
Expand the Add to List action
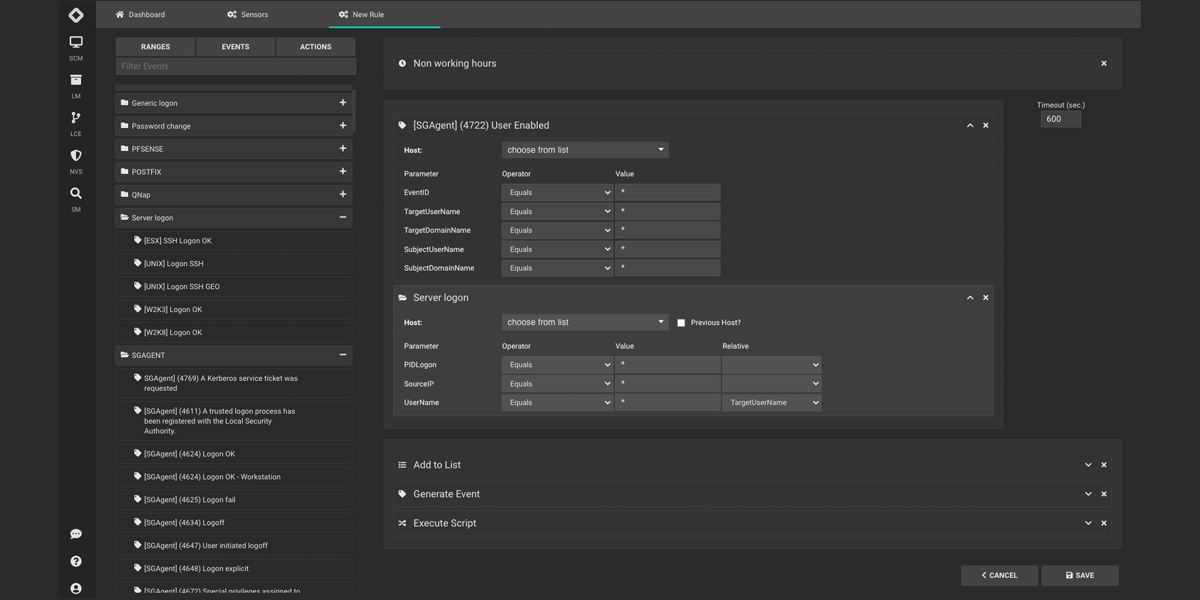pyautogui.click(x=1088, y=465)
